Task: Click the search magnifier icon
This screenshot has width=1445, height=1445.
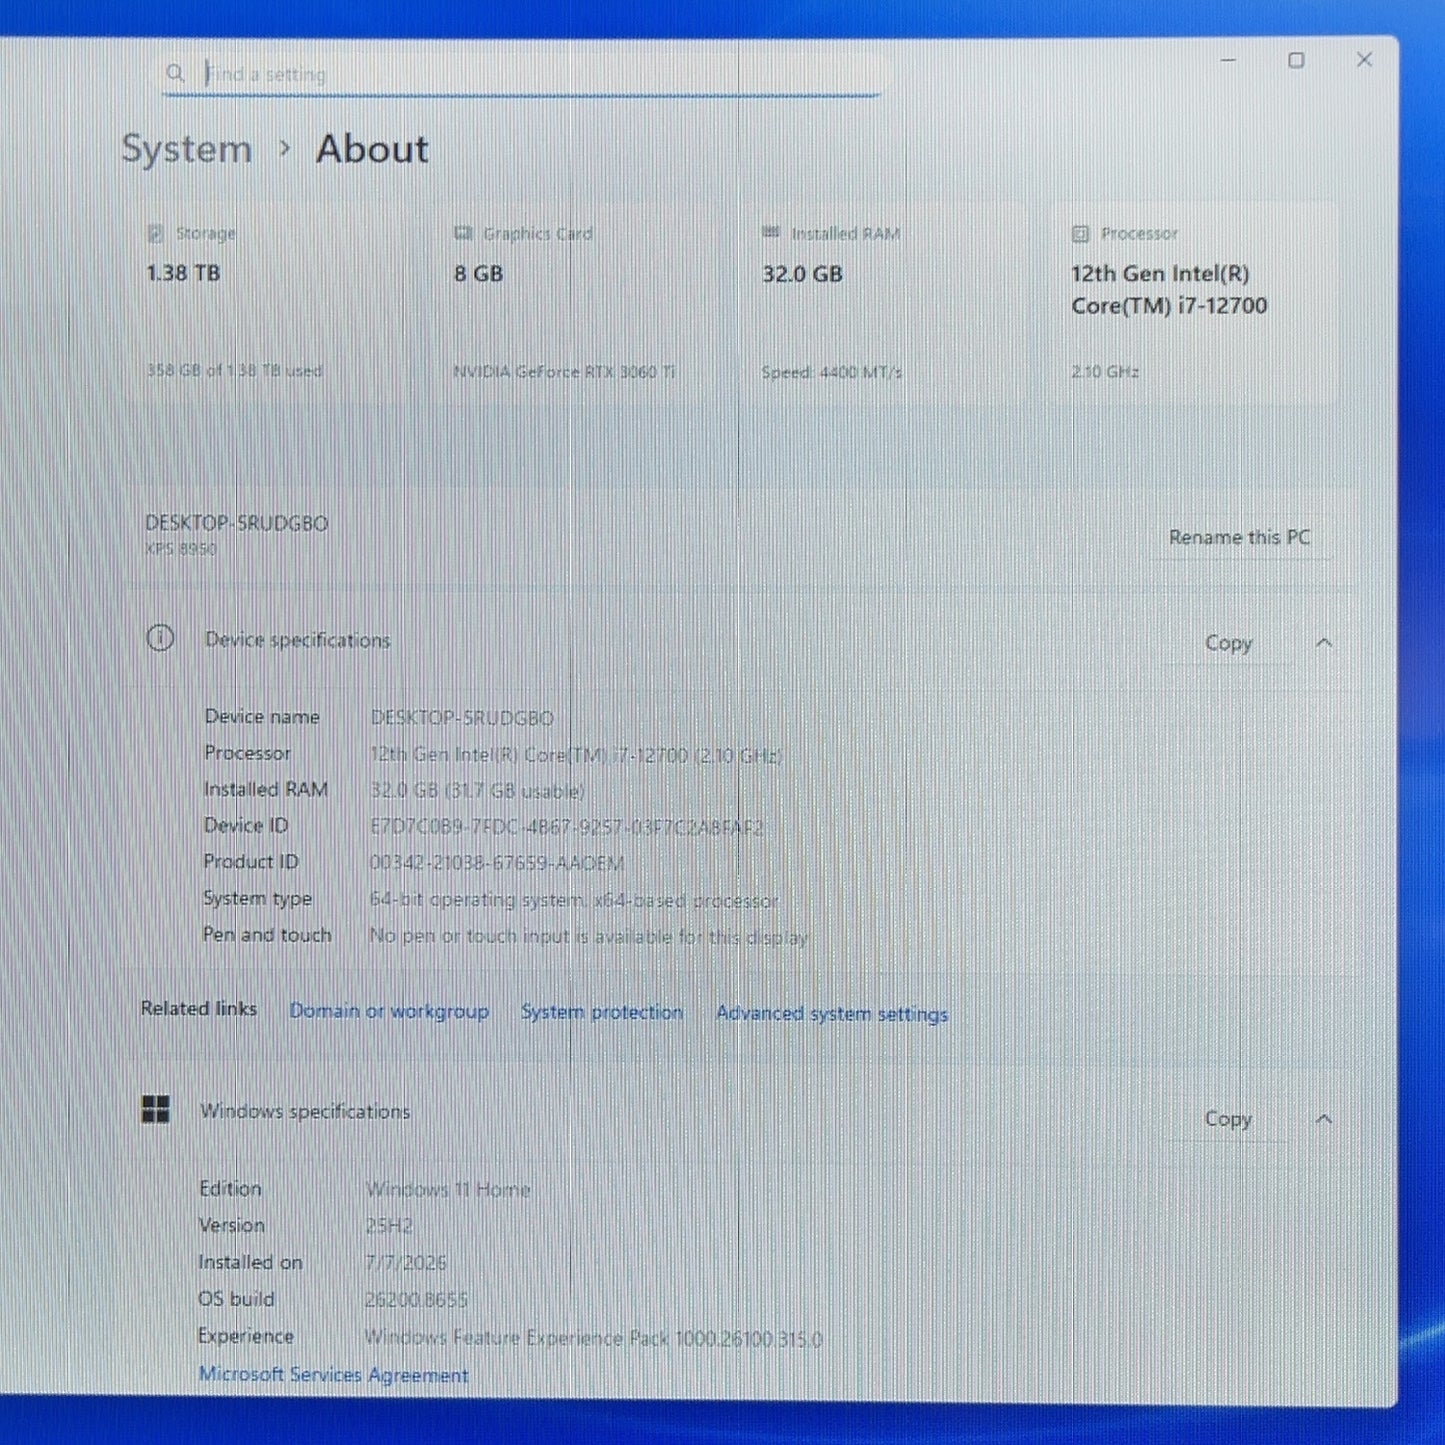Action: [175, 73]
